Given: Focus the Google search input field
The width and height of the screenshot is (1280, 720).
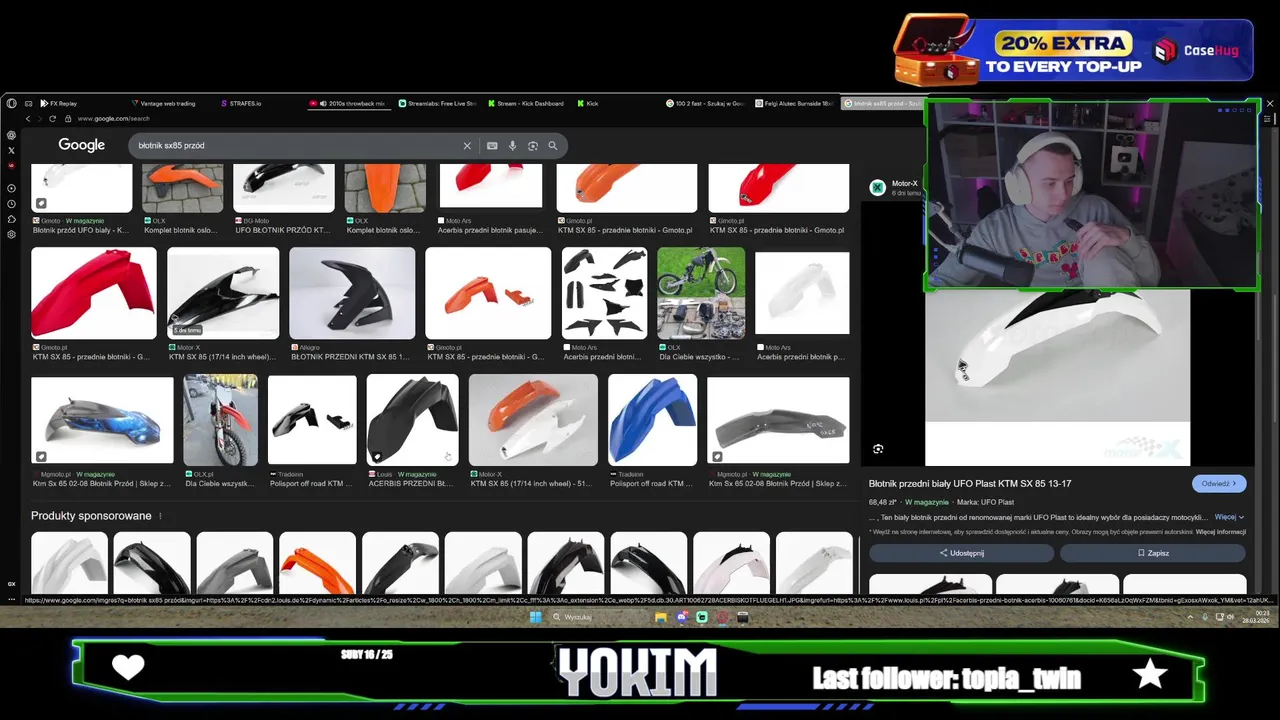Looking at the screenshot, I should (x=295, y=146).
